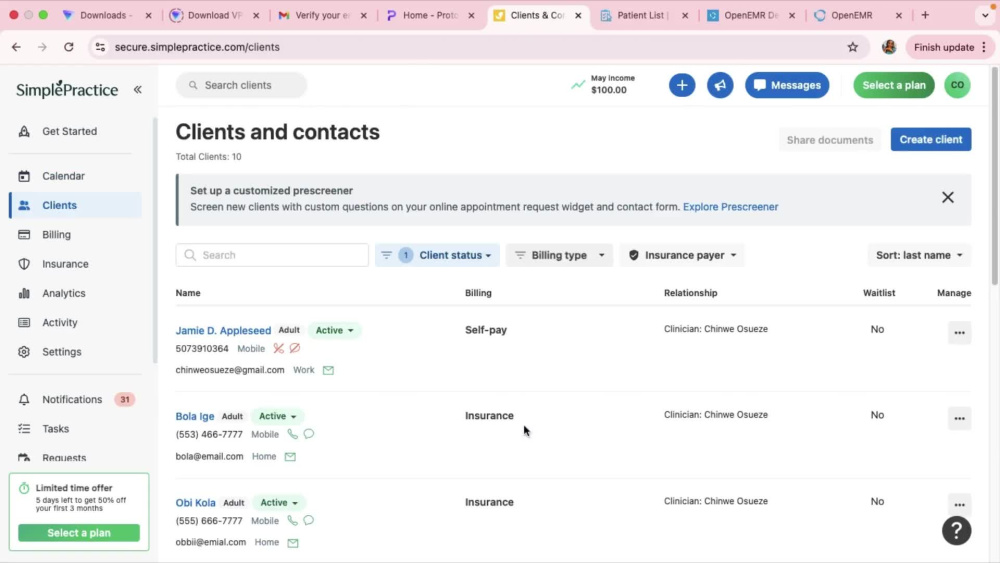Click the blue plus create button
The image size is (1000, 563).
pos(682,85)
